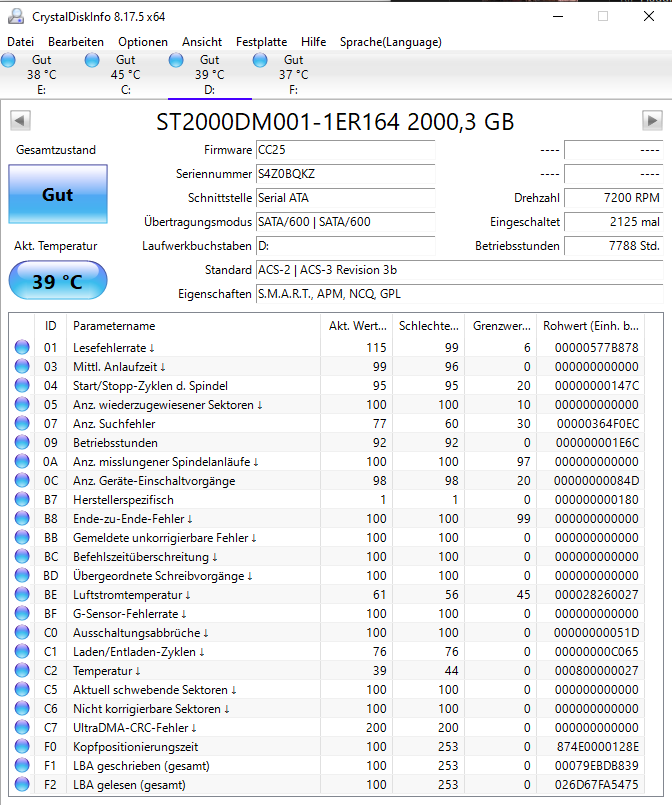
Task: Select the Aktuell schwebende Sektoren row
Action: tap(327, 689)
